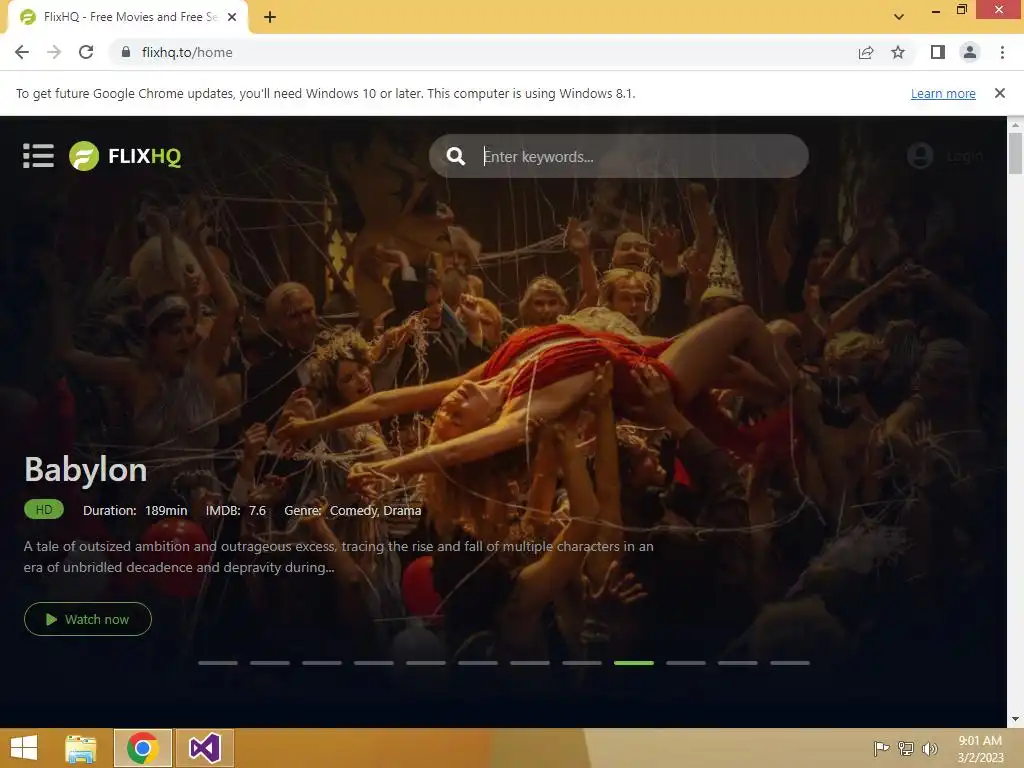The width and height of the screenshot is (1024, 768).
Task: Dismiss the Chrome update notification bar
Action: click(x=1000, y=93)
